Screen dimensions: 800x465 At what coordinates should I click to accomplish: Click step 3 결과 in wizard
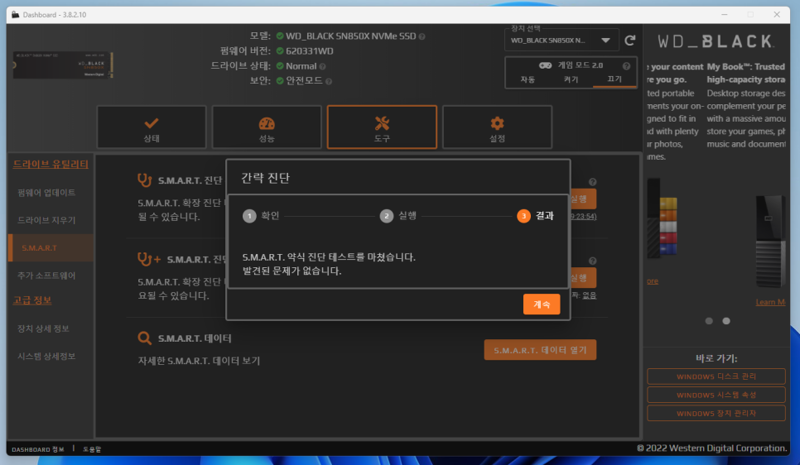point(535,216)
